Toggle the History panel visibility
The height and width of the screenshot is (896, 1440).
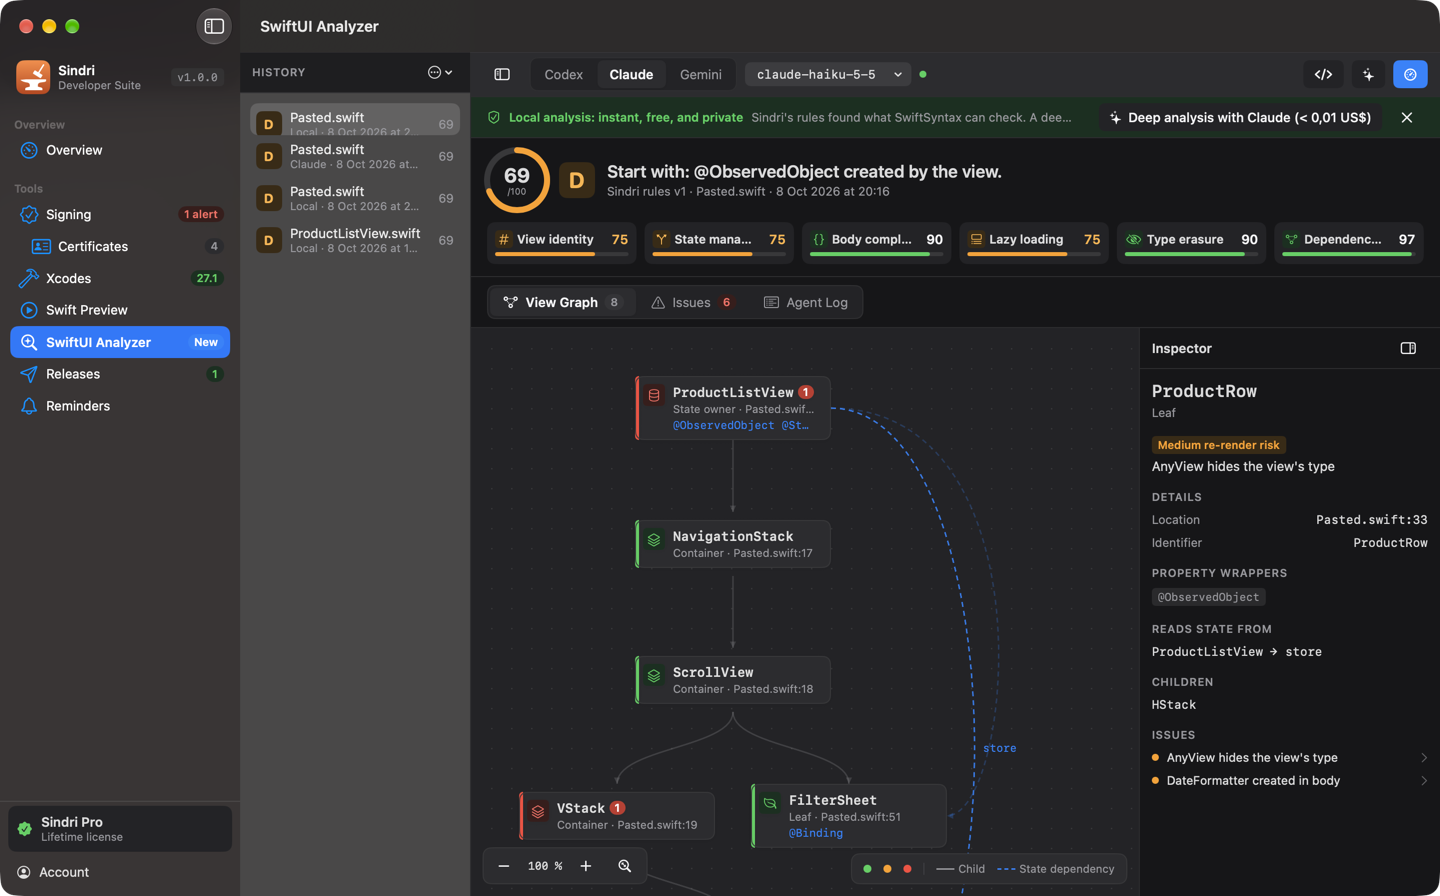502,74
